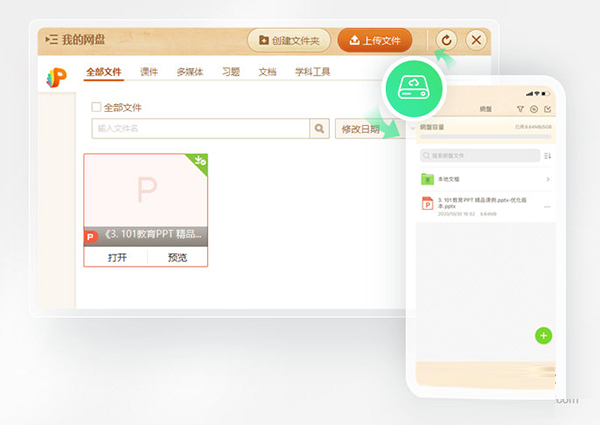600x425 pixels.
Task: Click the refresh icon in title bar
Action: point(446,40)
